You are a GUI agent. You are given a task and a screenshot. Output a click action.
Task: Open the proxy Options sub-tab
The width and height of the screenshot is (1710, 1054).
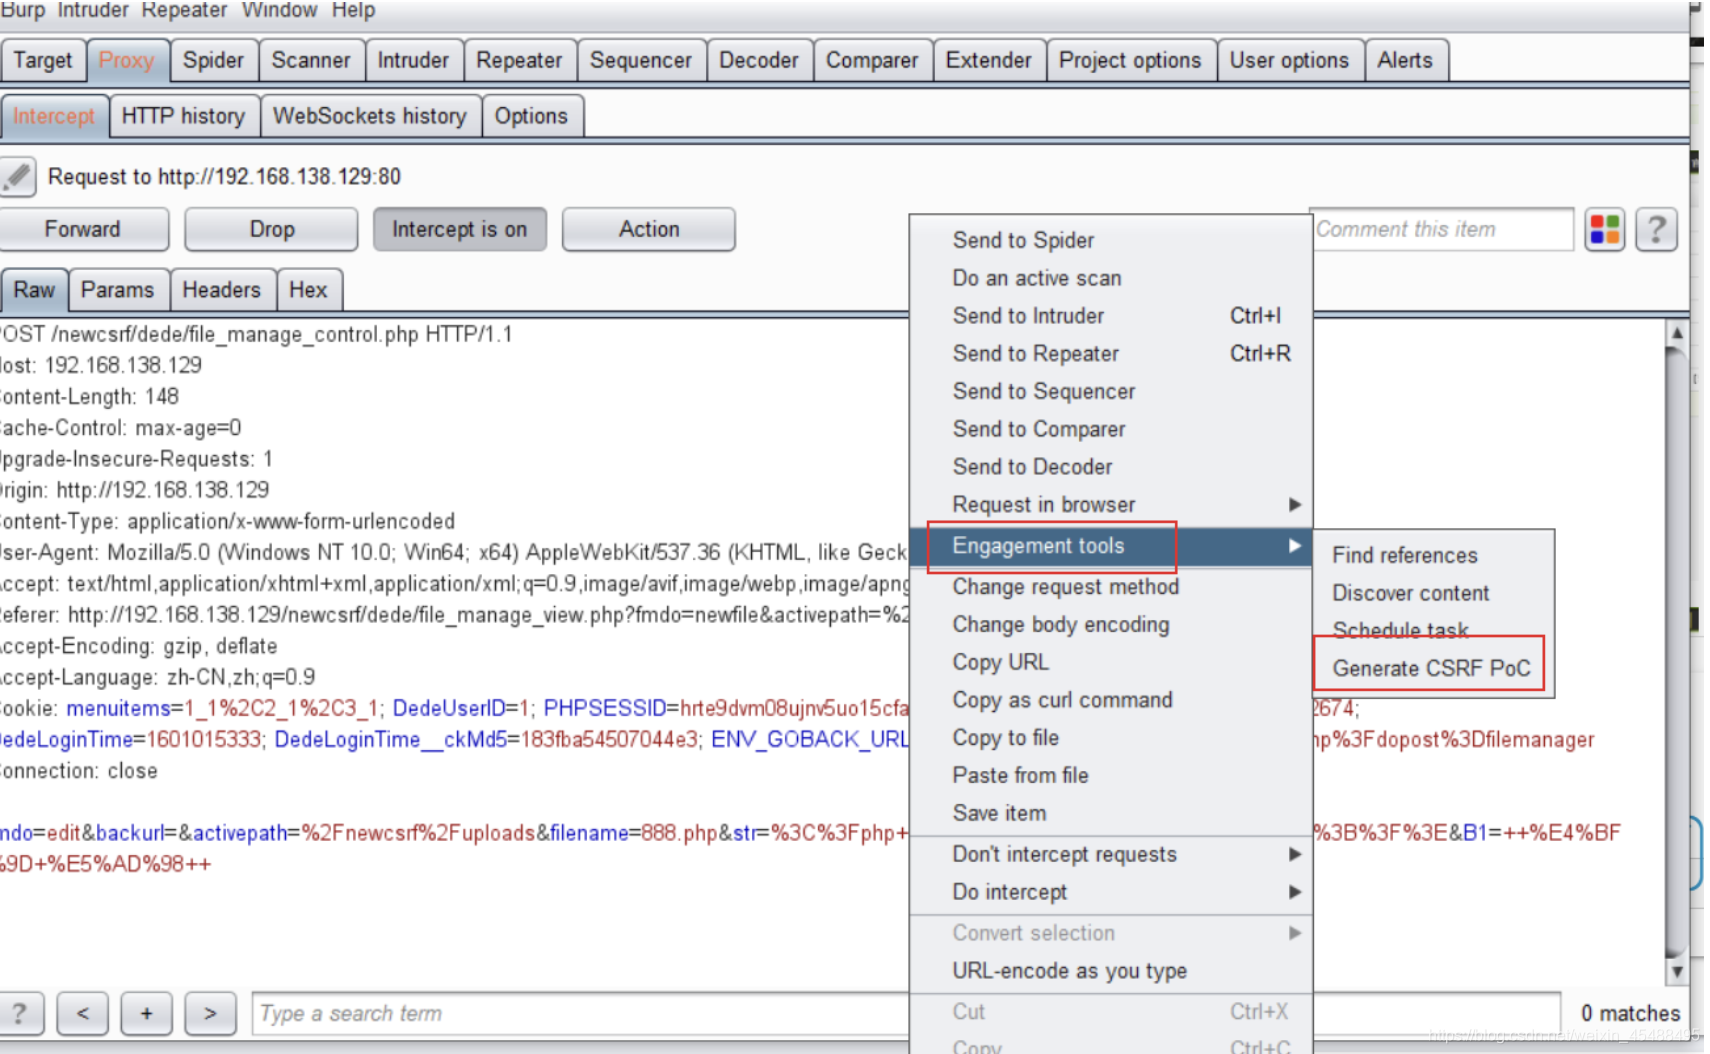531,116
